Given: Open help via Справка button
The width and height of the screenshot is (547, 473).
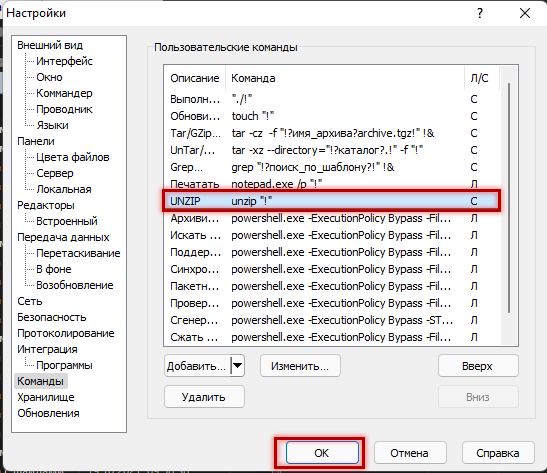Looking at the screenshot, I should click(498, 453).
